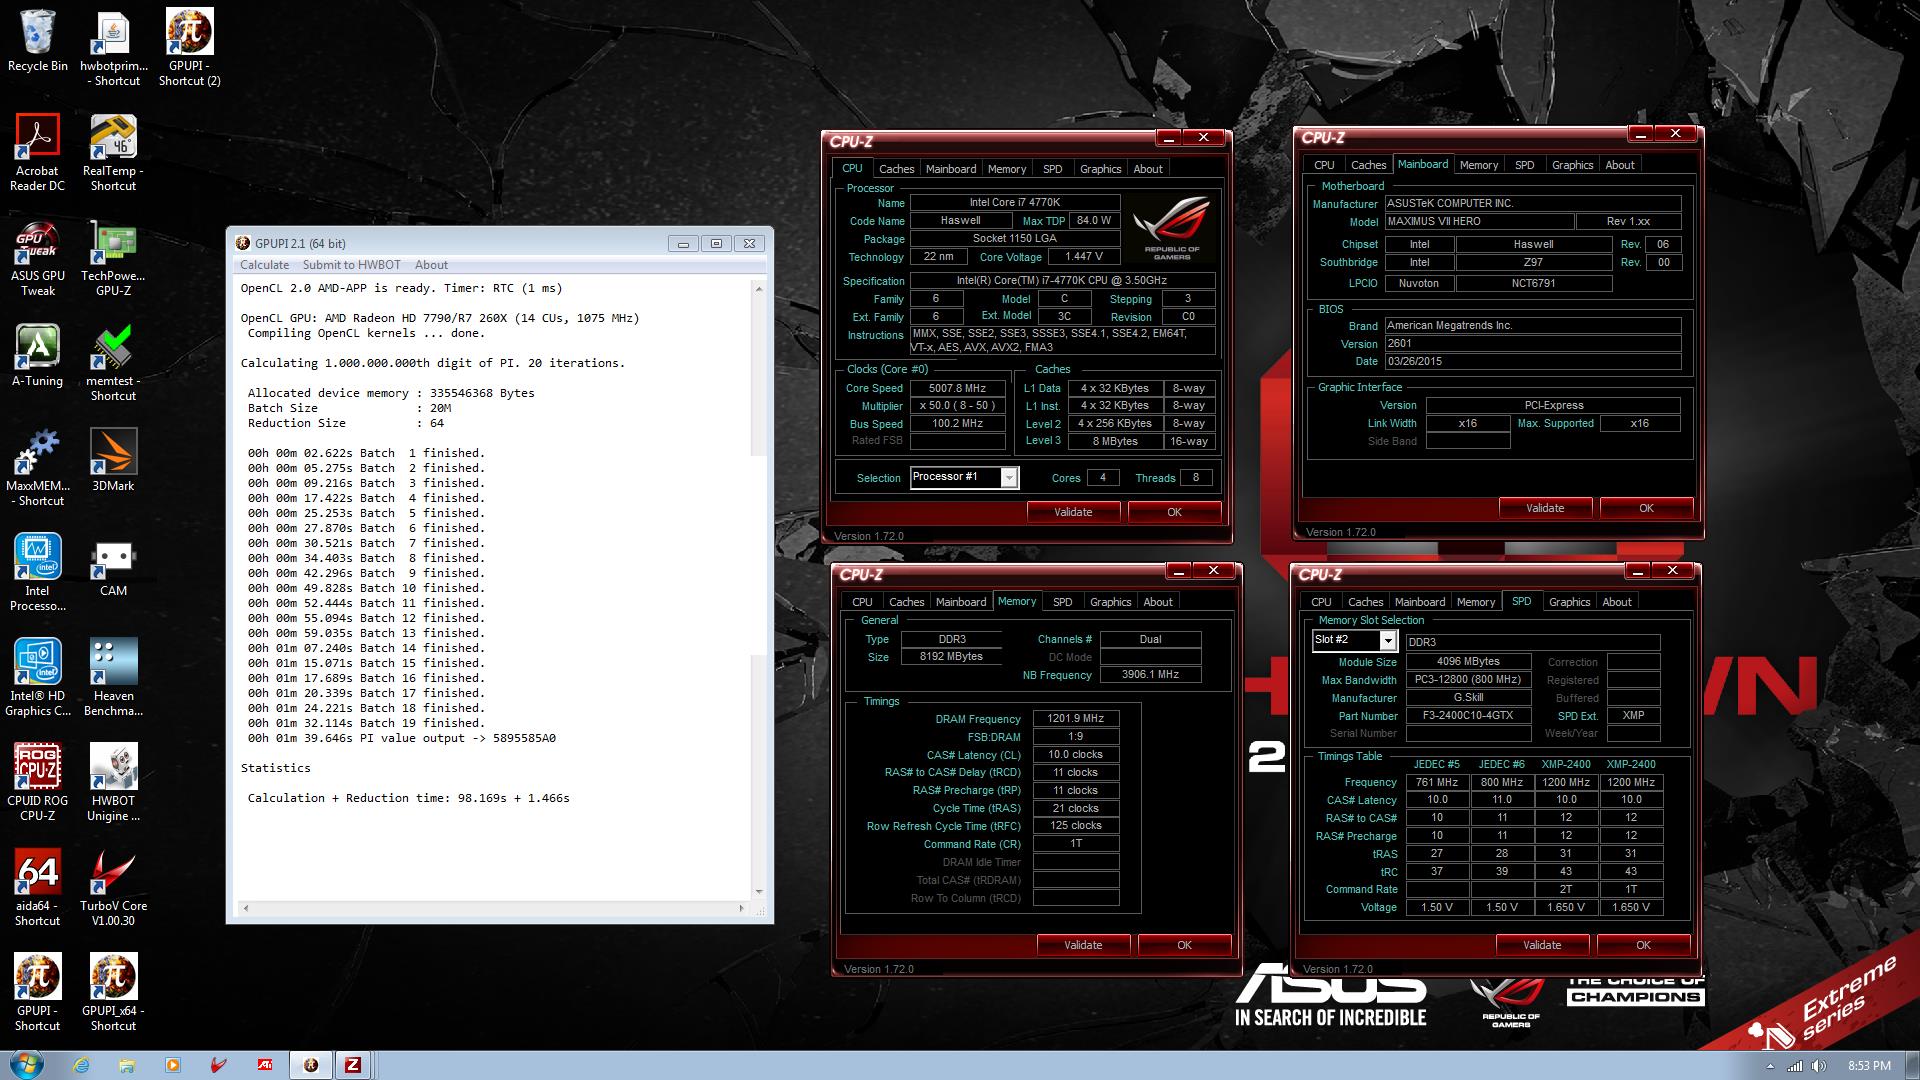Click the GPUPI horizontal scrollbar right arrow
1920x1080 pixels.
tap(741, 908)
